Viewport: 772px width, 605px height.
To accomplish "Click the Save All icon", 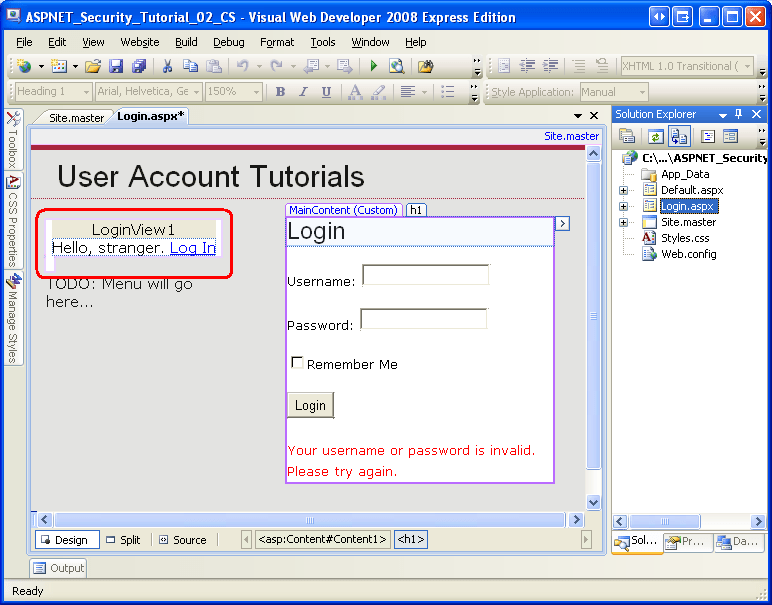I will 139,66.
